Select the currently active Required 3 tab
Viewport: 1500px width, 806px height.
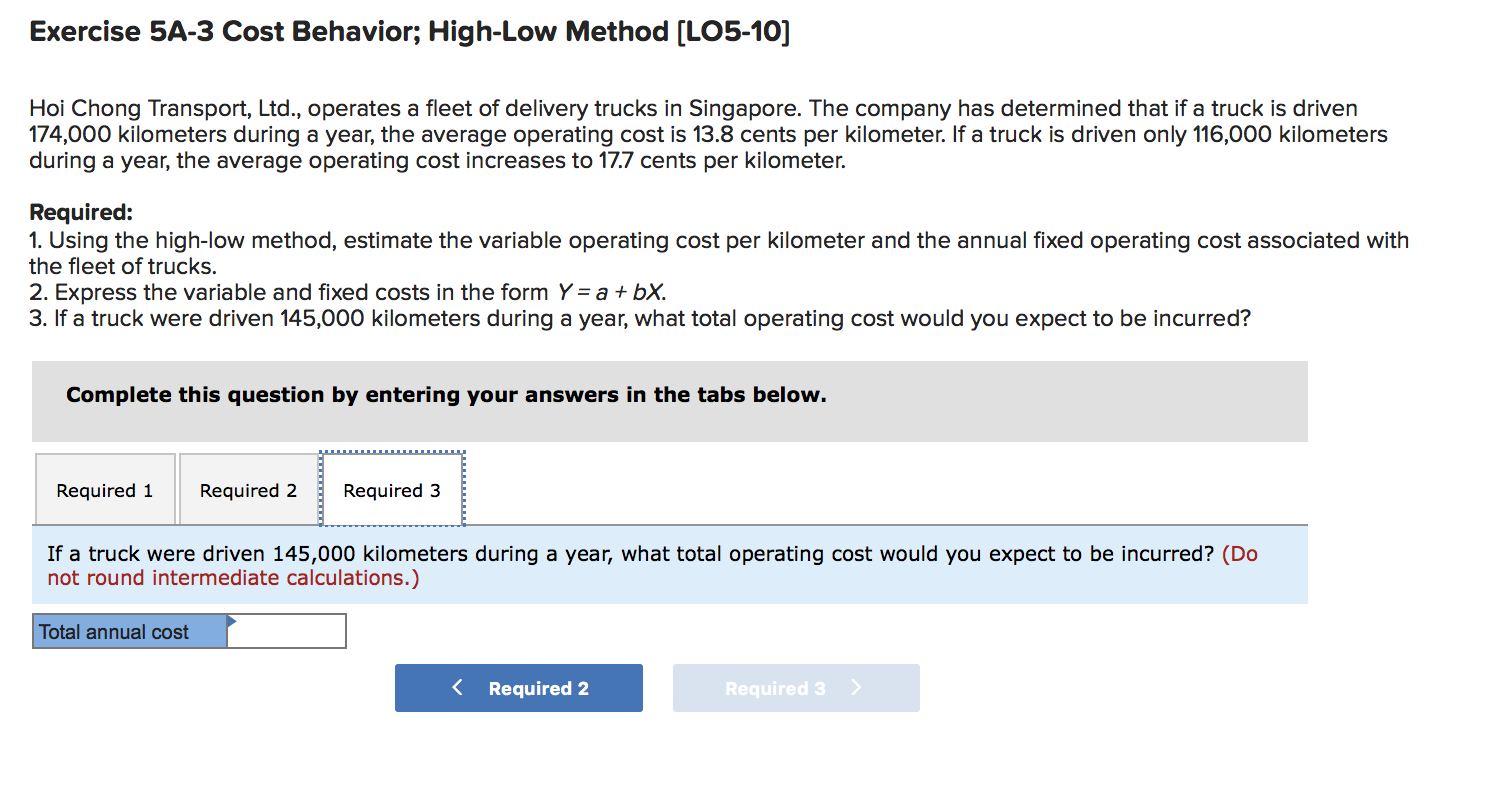point(391,490)
